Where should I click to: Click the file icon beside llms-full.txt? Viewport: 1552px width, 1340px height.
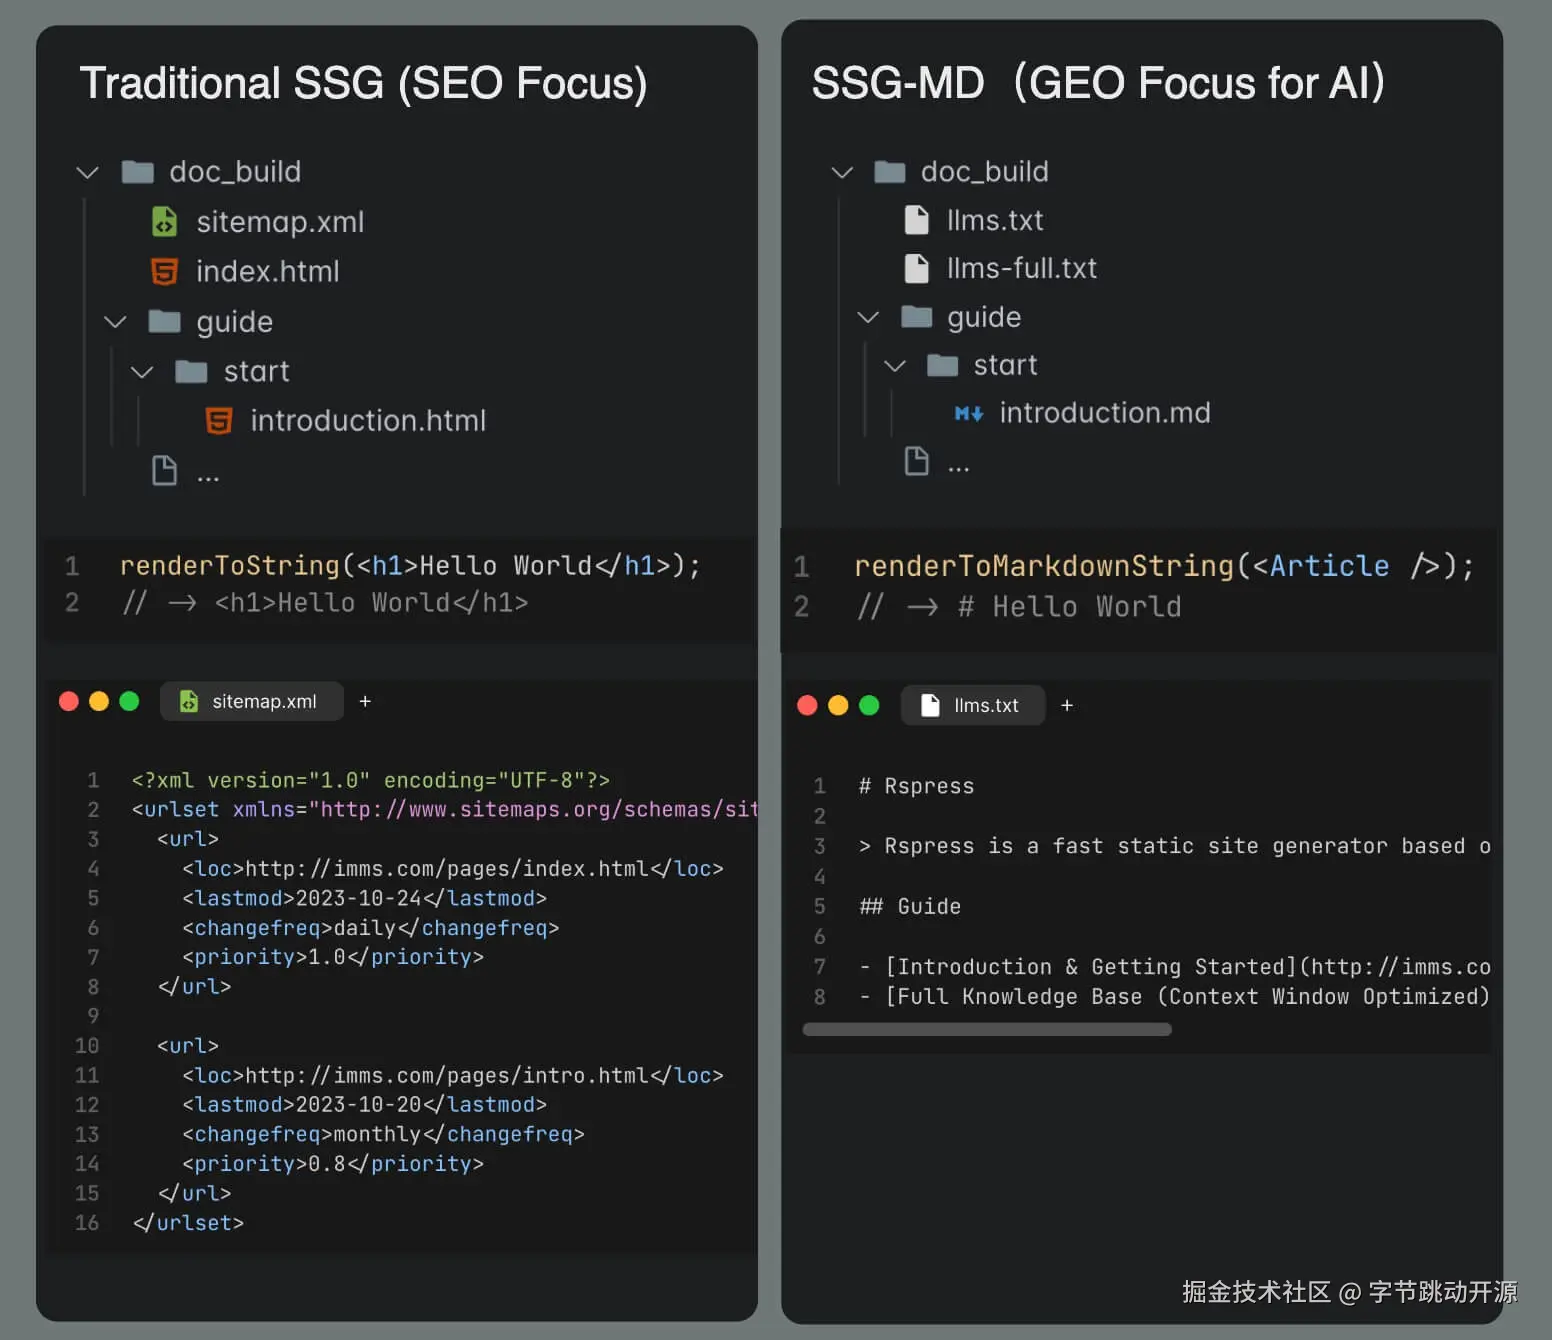[916, 268]
